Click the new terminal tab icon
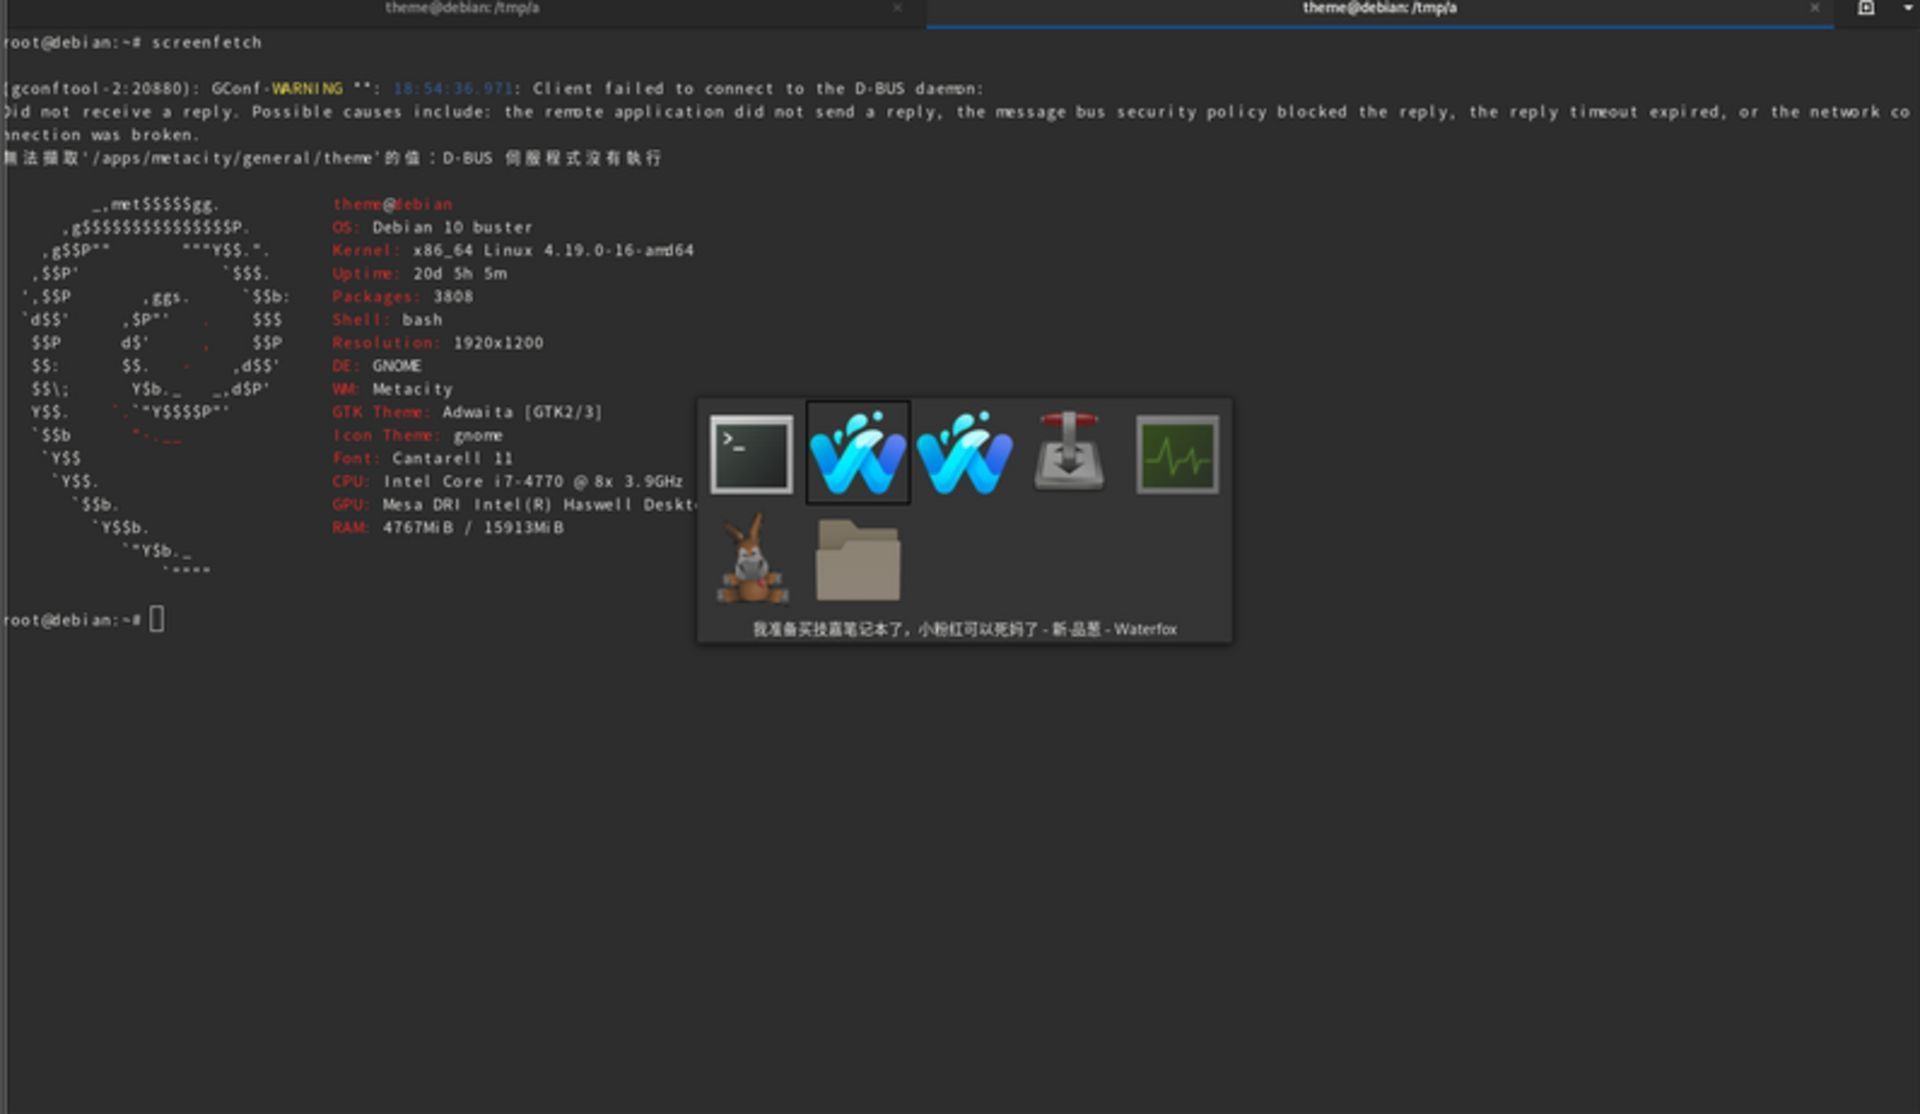 [x=1866, y=8]
